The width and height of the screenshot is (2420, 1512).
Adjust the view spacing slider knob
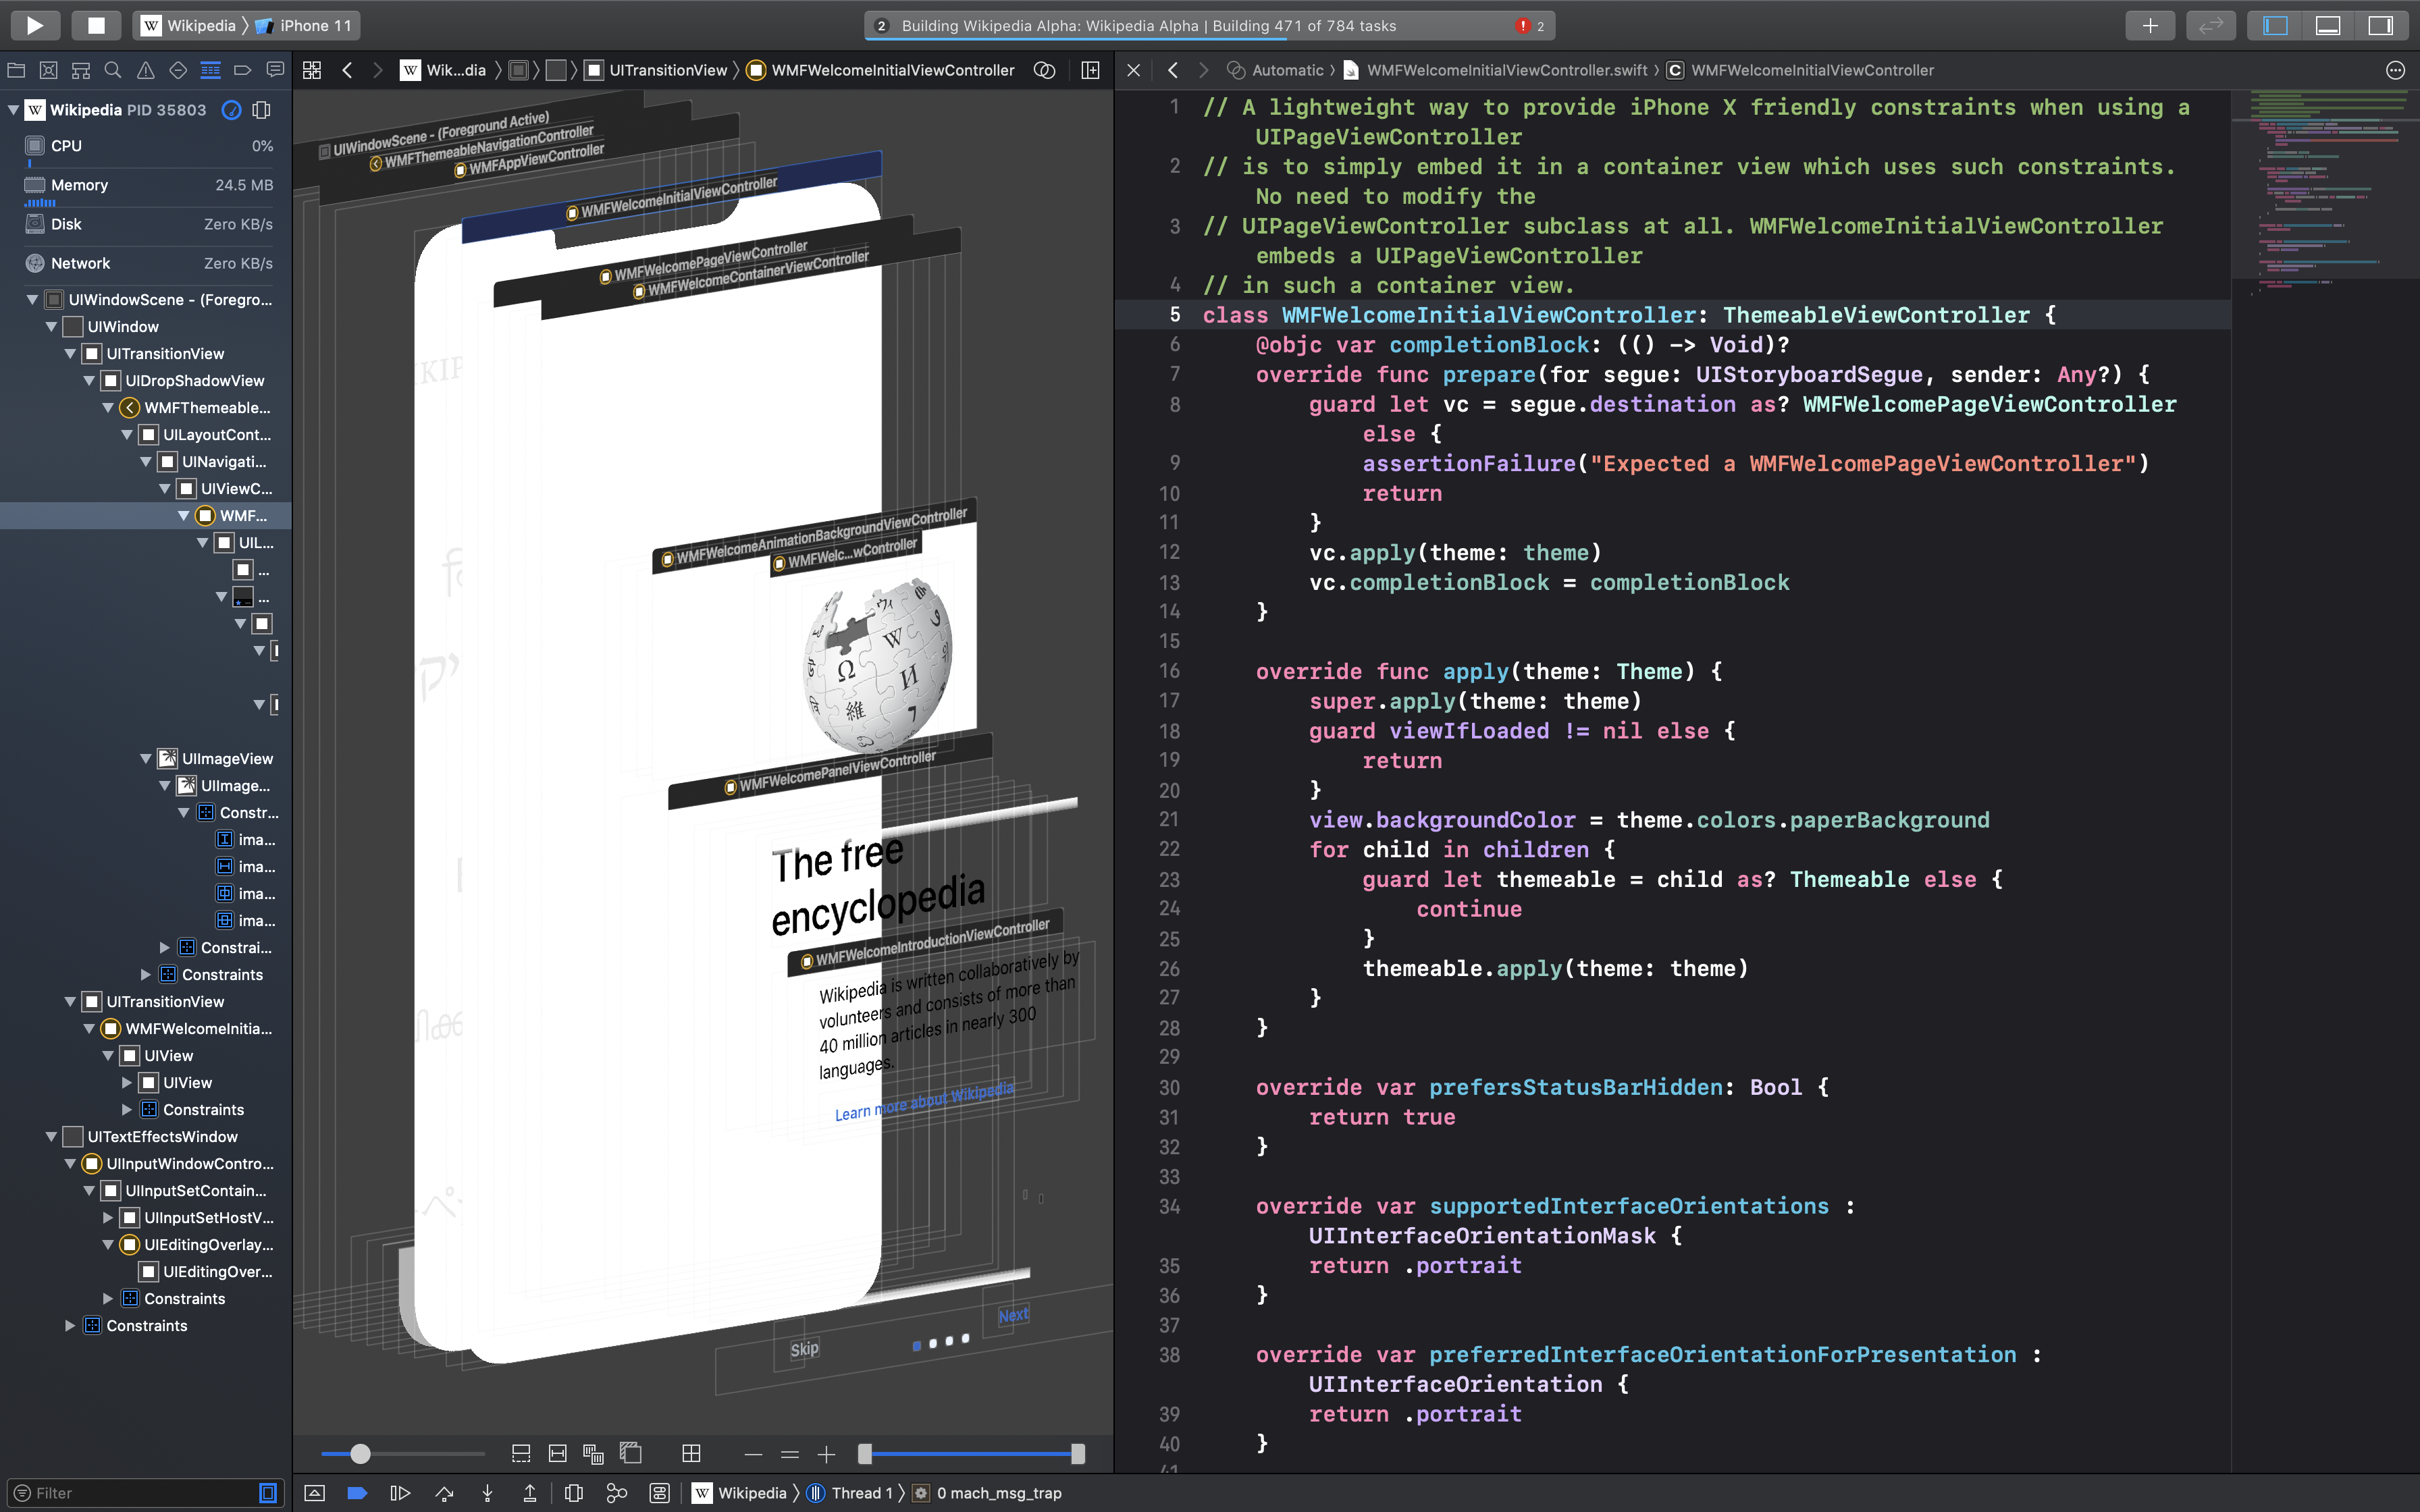(360, 1454)
